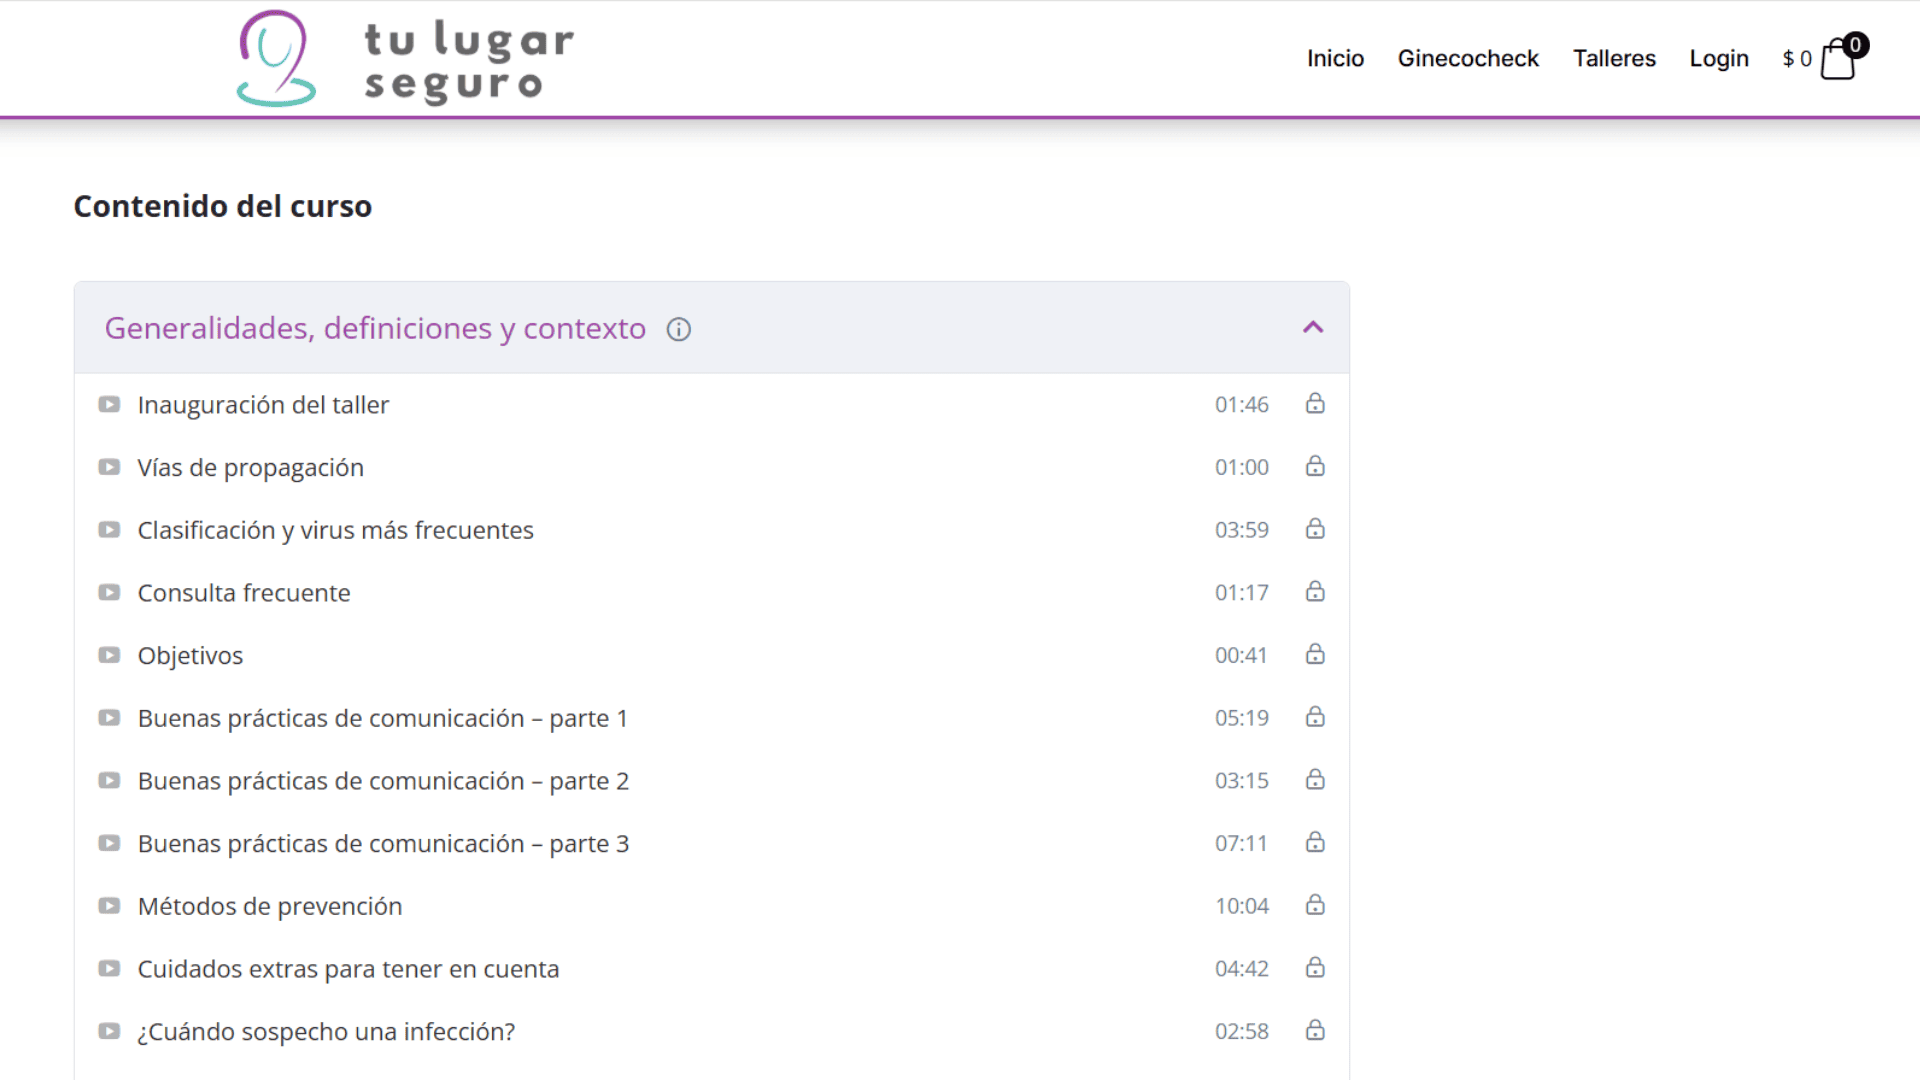Click lock icon on Métodos de prevención row
The width and height of the screenshot is (1920, 1080).
[x=1315, y=905]
